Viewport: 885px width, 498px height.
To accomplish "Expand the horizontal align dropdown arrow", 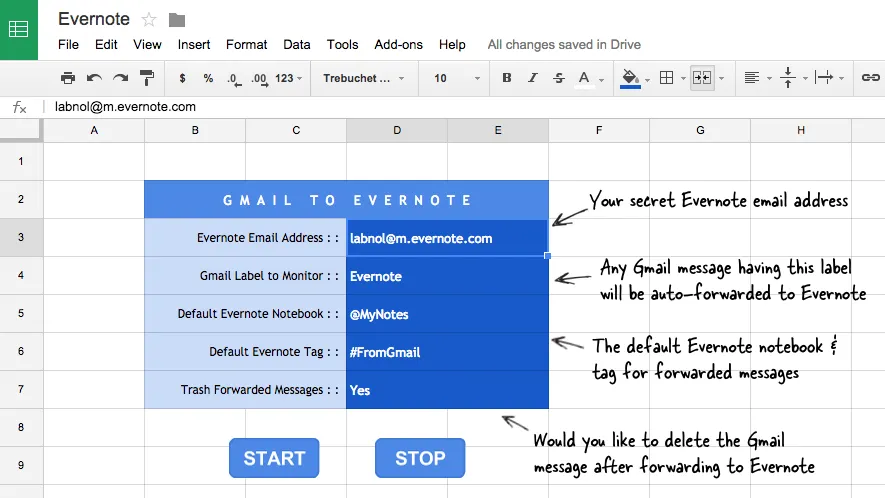I will point(769,79).
